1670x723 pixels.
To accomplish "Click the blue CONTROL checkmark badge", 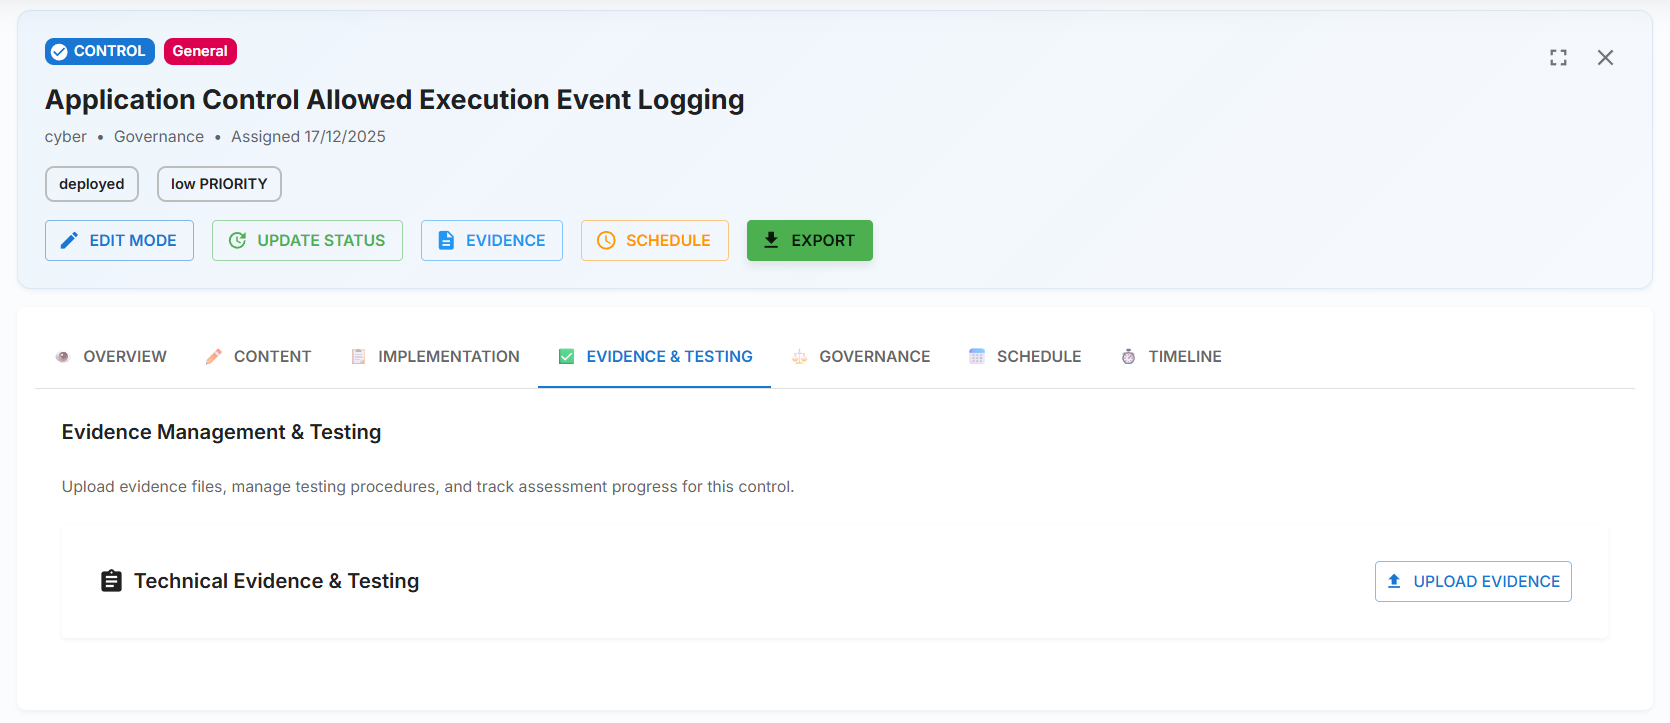I will (x=99, y=51).
